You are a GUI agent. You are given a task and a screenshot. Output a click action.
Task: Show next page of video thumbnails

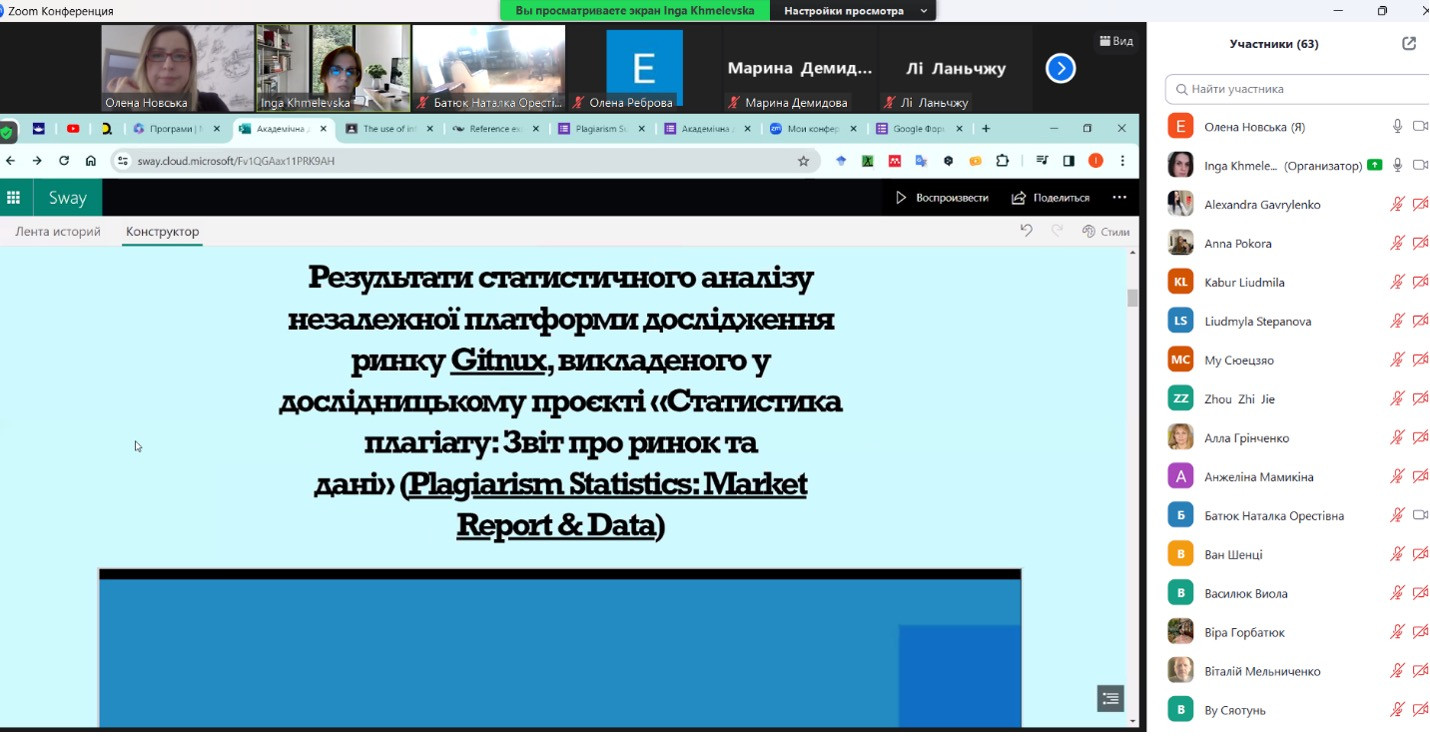pos(1060,68)
